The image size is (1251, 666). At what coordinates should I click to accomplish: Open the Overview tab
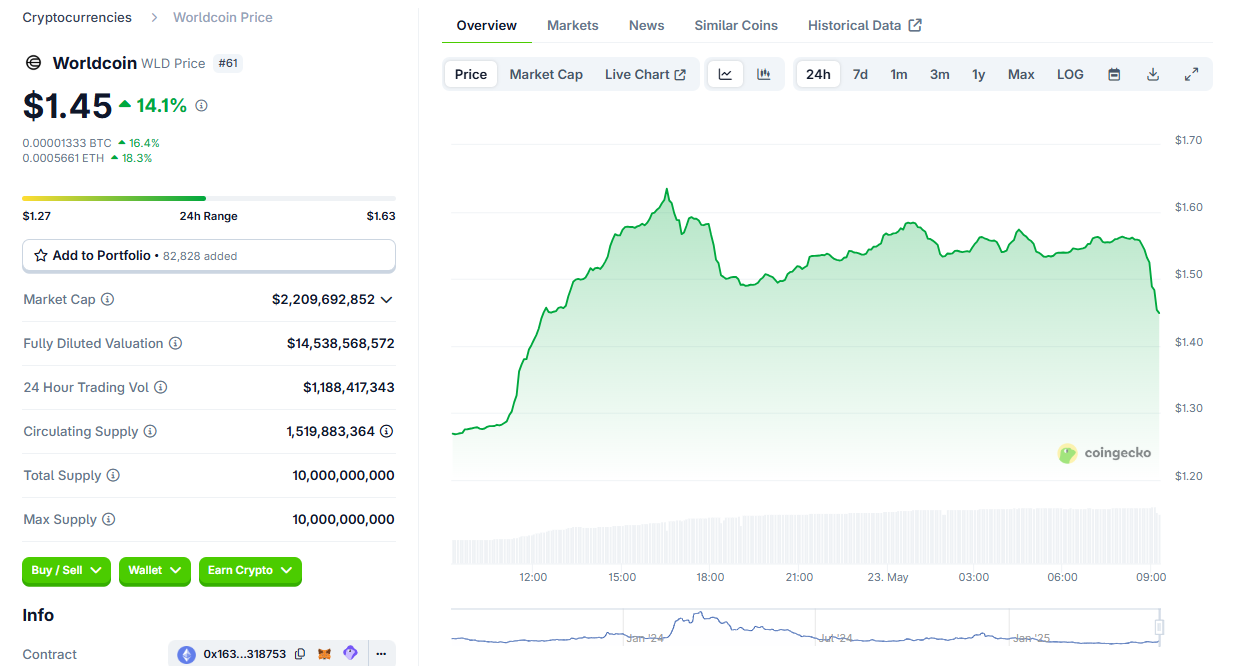point(487,25)
